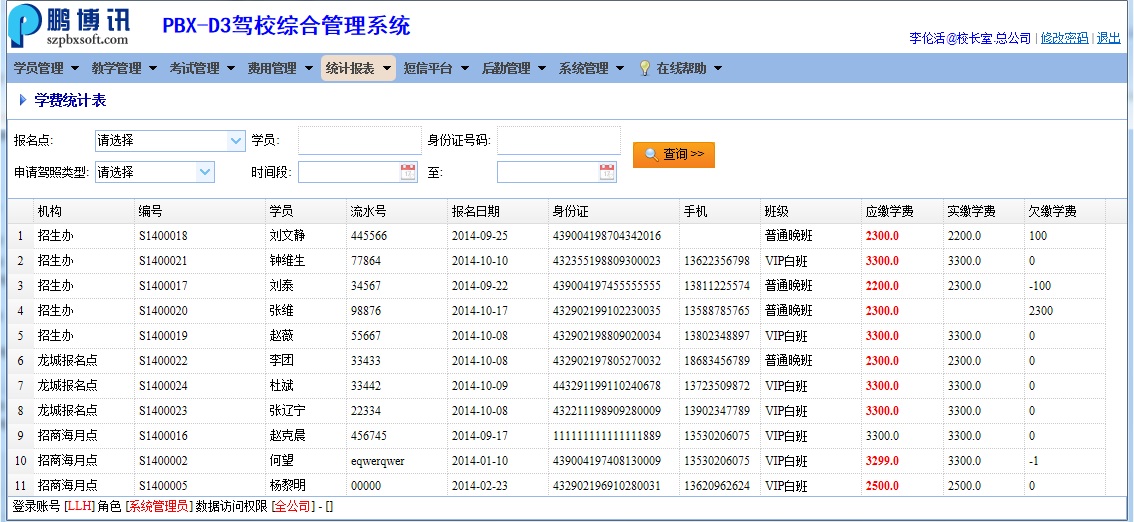Select student 李团 in the table
The width and height of the screenshot is (1134, 522).
point(281,360)
